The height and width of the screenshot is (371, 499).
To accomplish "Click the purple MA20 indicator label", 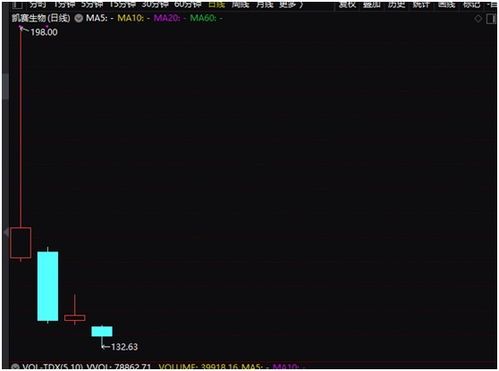I will 170,18.
